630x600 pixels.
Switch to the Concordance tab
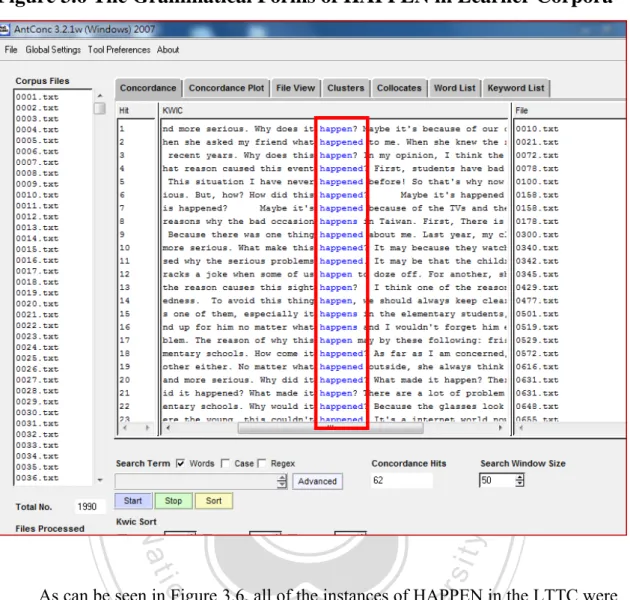click(x=148, y=88)
